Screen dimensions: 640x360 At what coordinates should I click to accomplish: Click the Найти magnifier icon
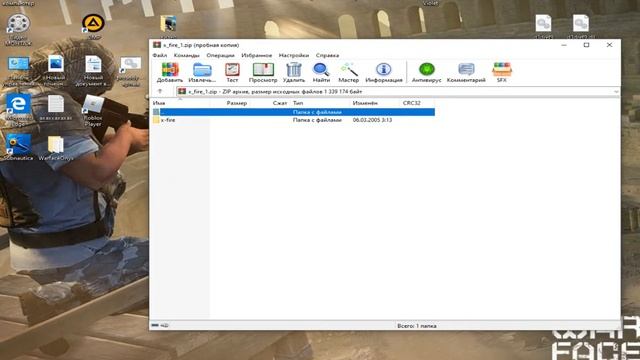tap(321, 70)
